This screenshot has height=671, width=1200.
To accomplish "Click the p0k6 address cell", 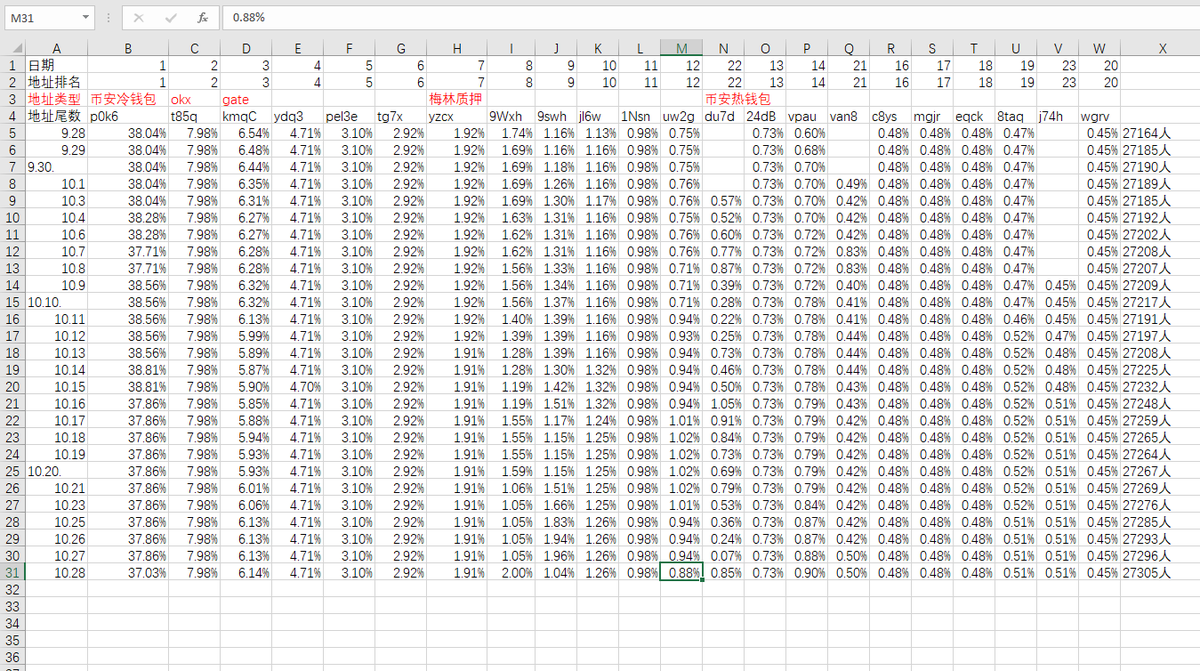I will pos(128,116).
